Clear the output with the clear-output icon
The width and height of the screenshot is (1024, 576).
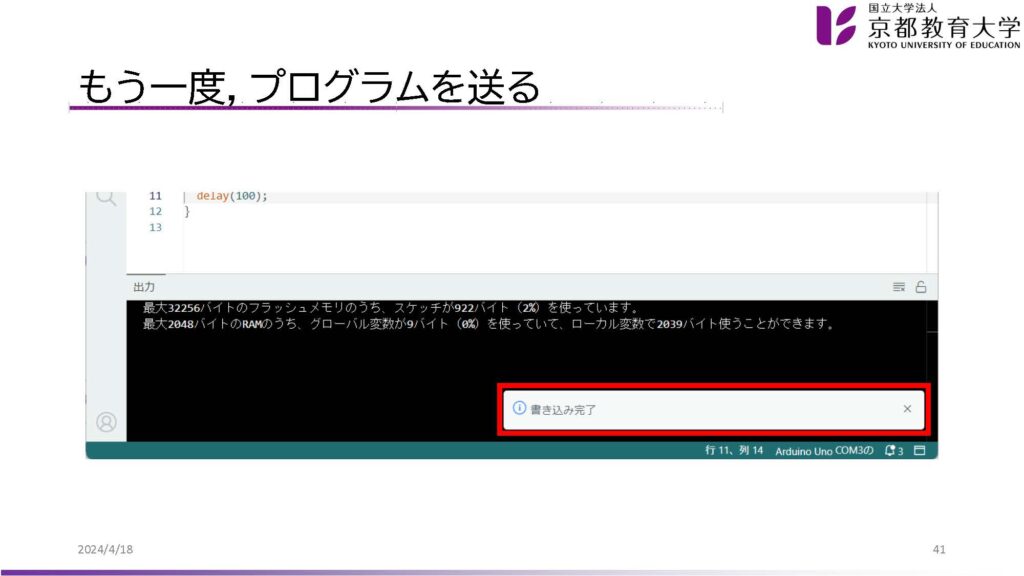click(x=899, y=287)
